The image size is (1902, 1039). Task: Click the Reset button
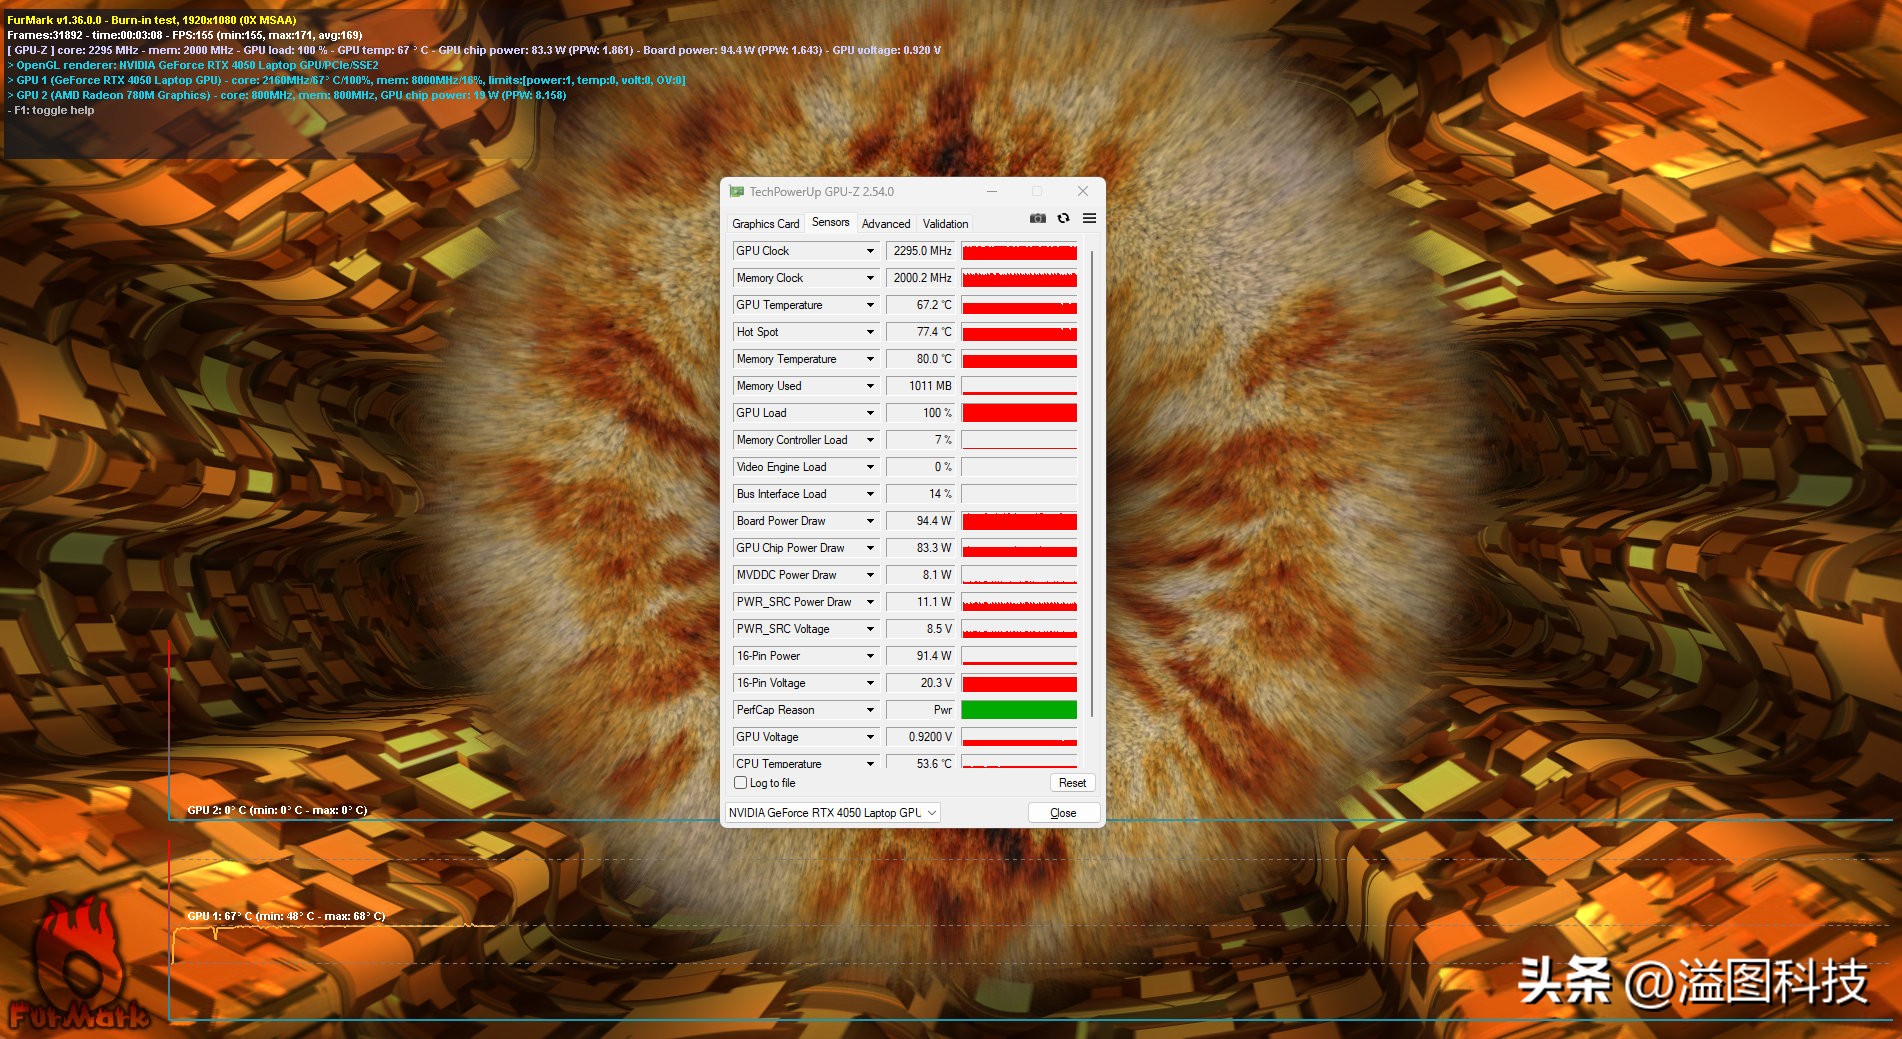pos(1072,783)
